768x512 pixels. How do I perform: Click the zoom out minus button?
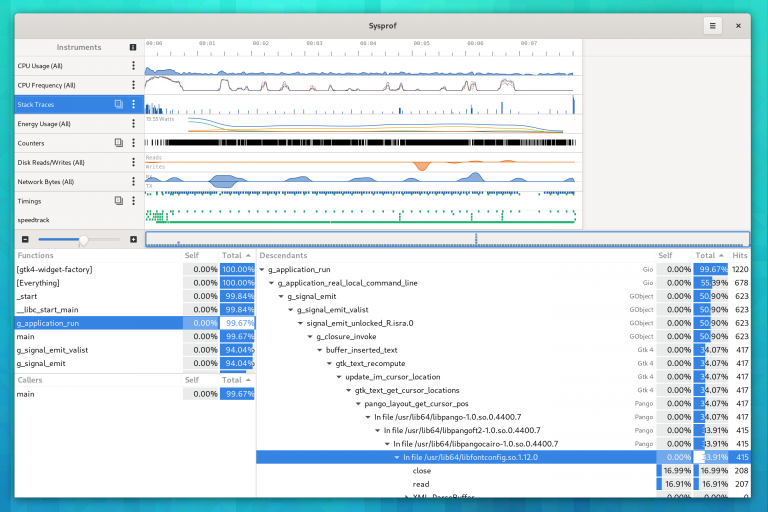point(24,240)
